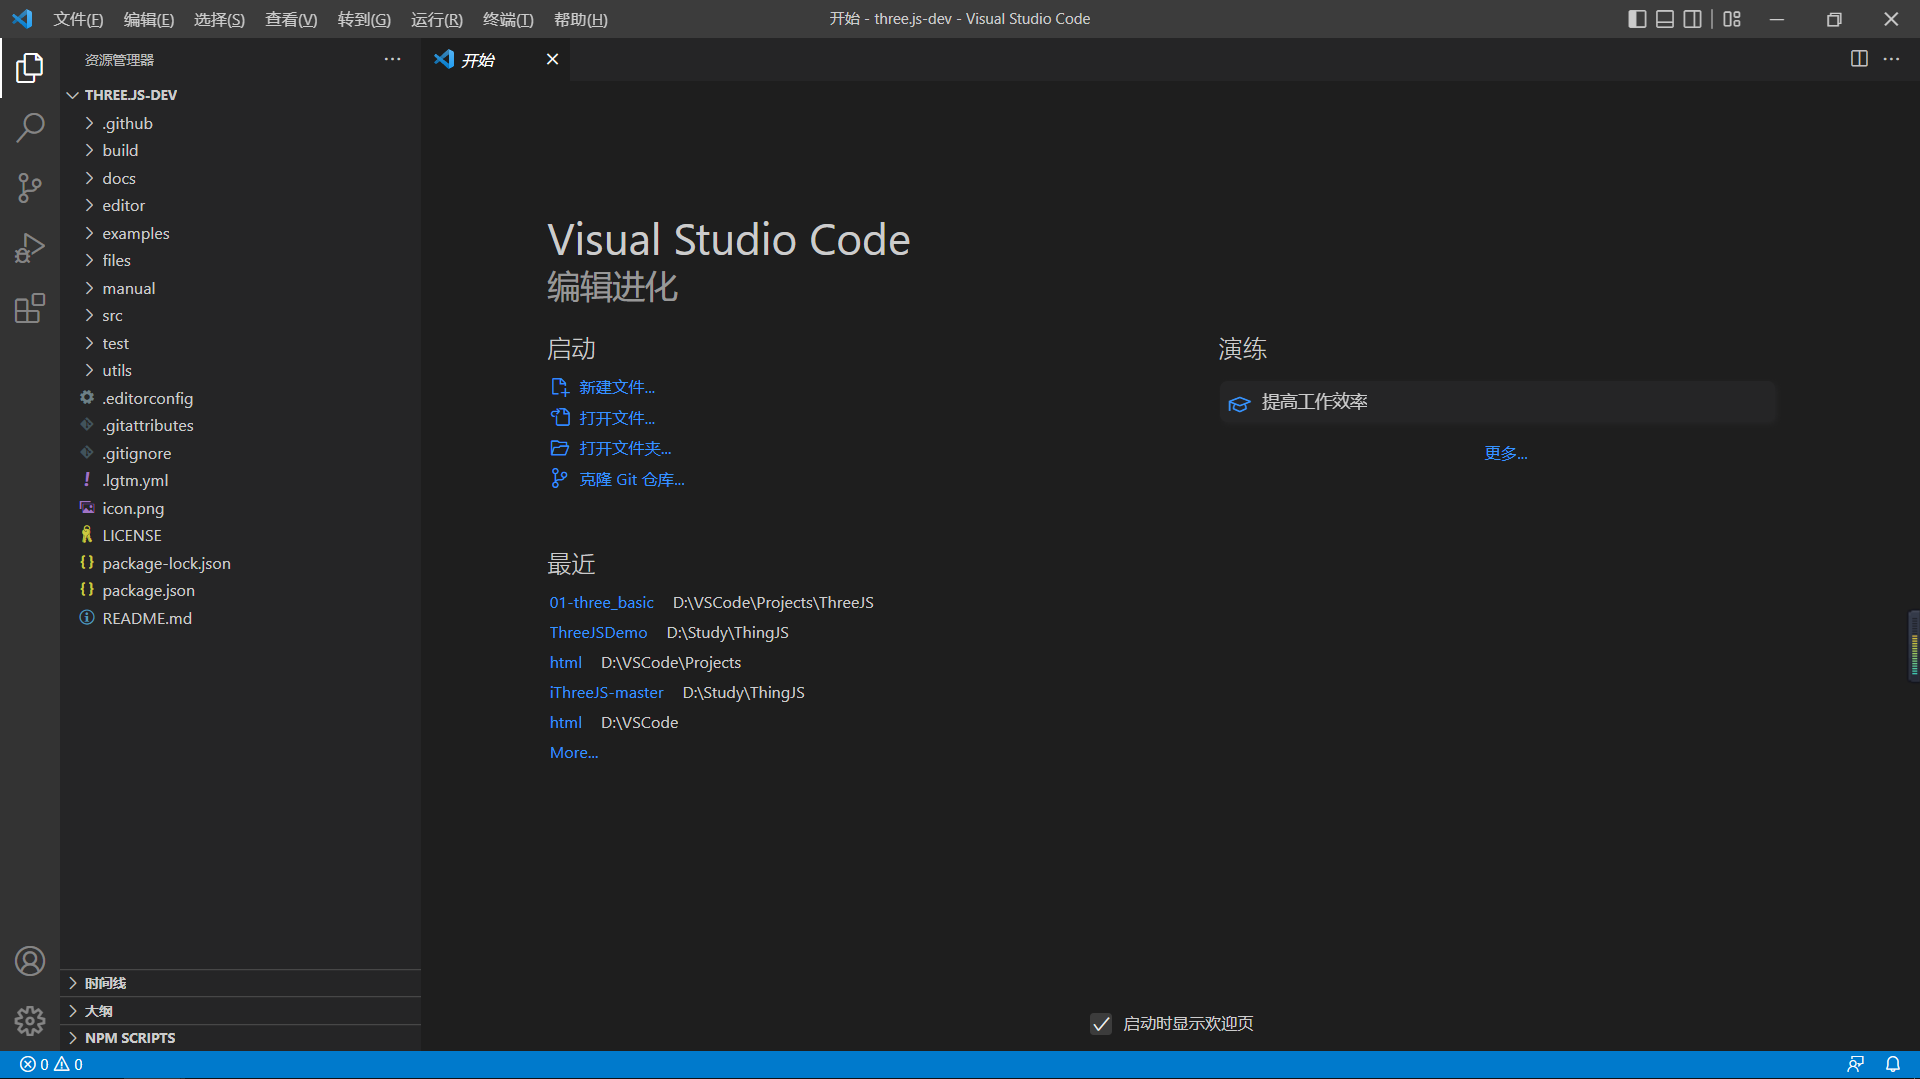Image resolution: width=1920 pixels, height=1079 pixels.
Task: Open icon.png file
Action: coord(133,508)
